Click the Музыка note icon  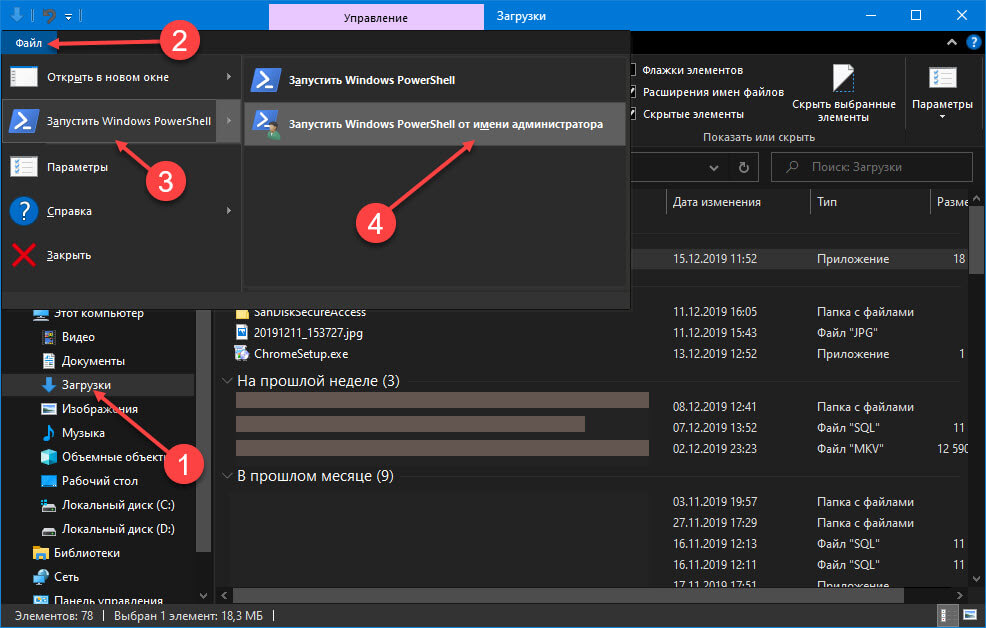(48, 433)
